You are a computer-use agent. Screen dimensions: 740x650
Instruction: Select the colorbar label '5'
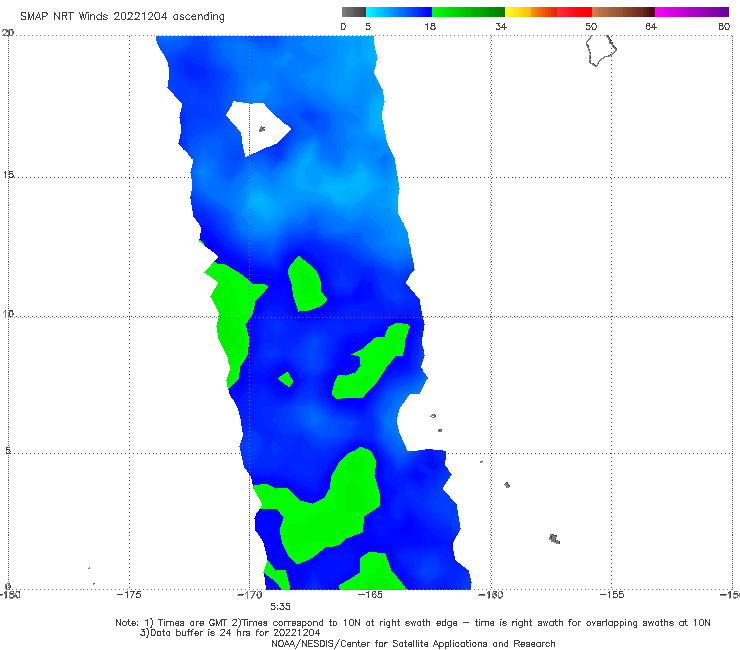[368, 26]
